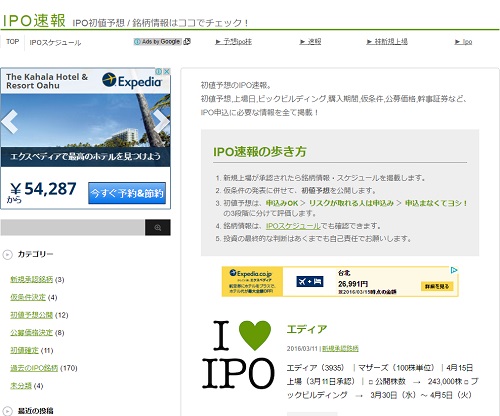500x416 pixels.
Task: Click 新規承認銘柄 tag under エディア post
Action: 340,349
